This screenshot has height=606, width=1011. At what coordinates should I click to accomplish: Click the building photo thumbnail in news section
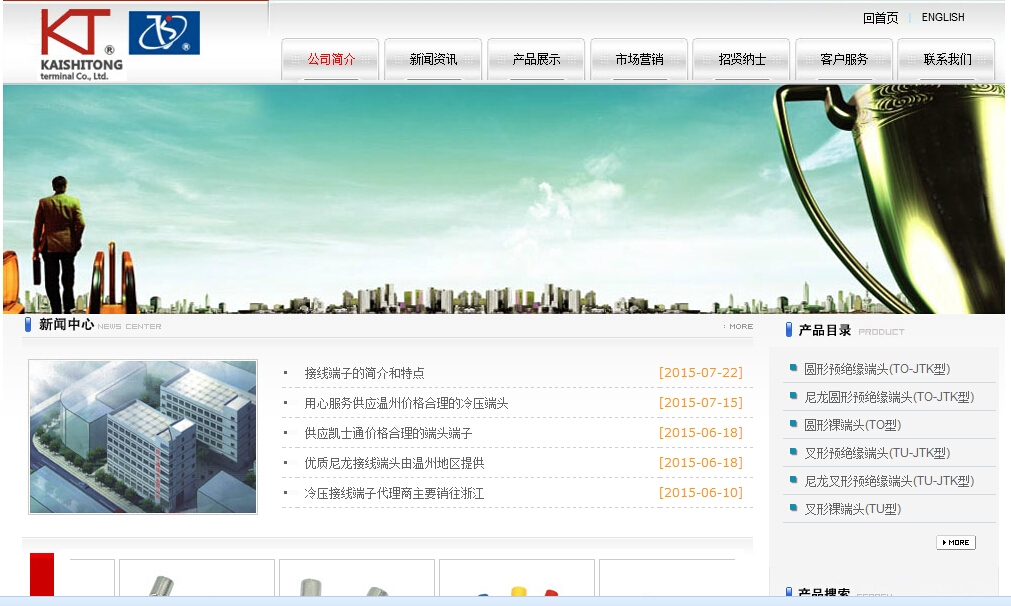[141, 437]
